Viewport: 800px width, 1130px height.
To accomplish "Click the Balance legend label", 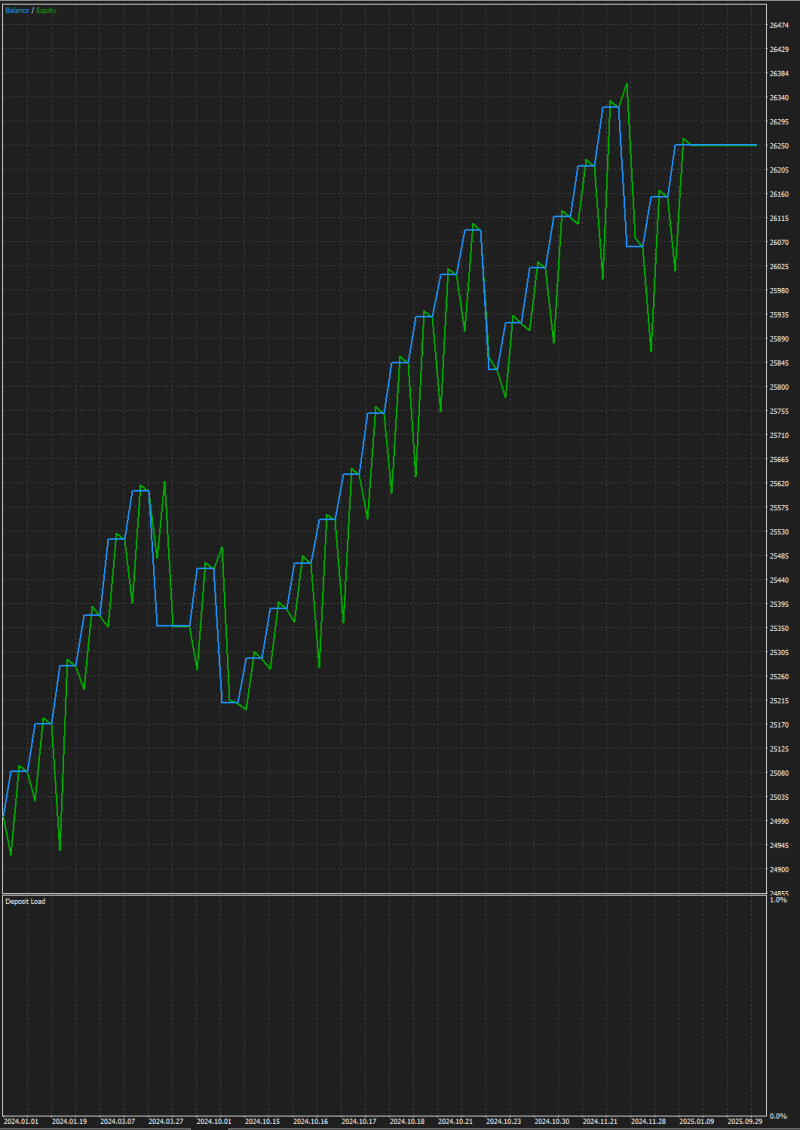I will [17, 11].
